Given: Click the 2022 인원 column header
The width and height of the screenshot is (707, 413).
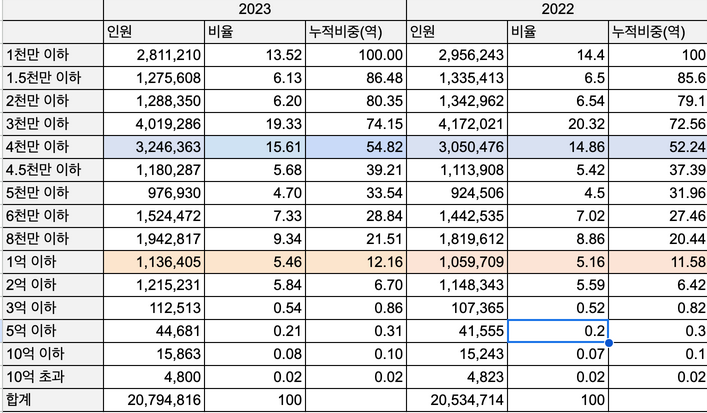Looking at the screenshot, I should (x=457, y=32).
